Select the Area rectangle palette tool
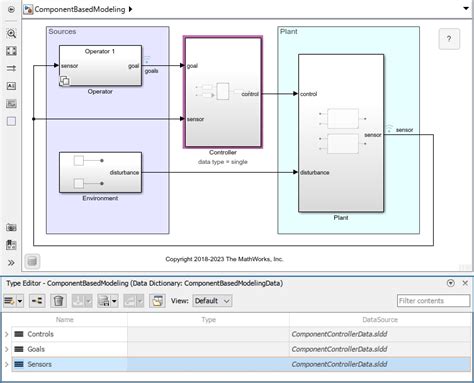The image size is (474, 383). 11,121
